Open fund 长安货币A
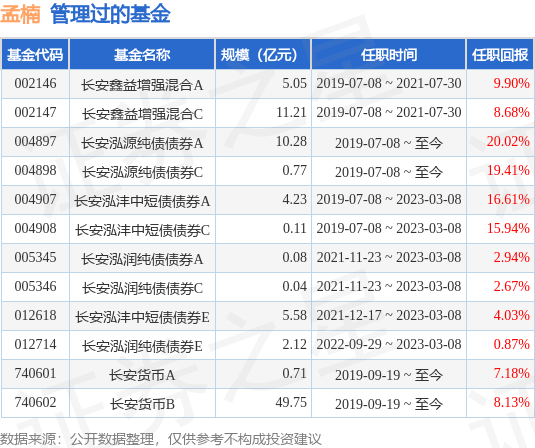 (142, 375)
